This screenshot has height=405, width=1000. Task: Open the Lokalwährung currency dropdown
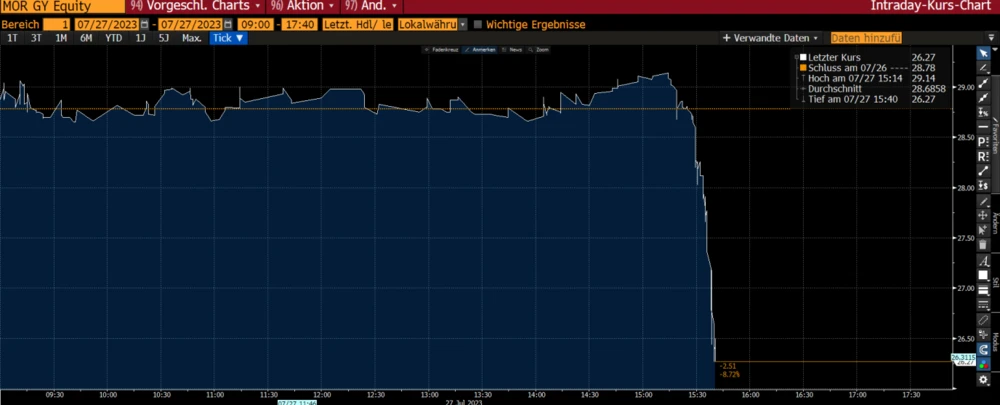click(x=432, y=23)
